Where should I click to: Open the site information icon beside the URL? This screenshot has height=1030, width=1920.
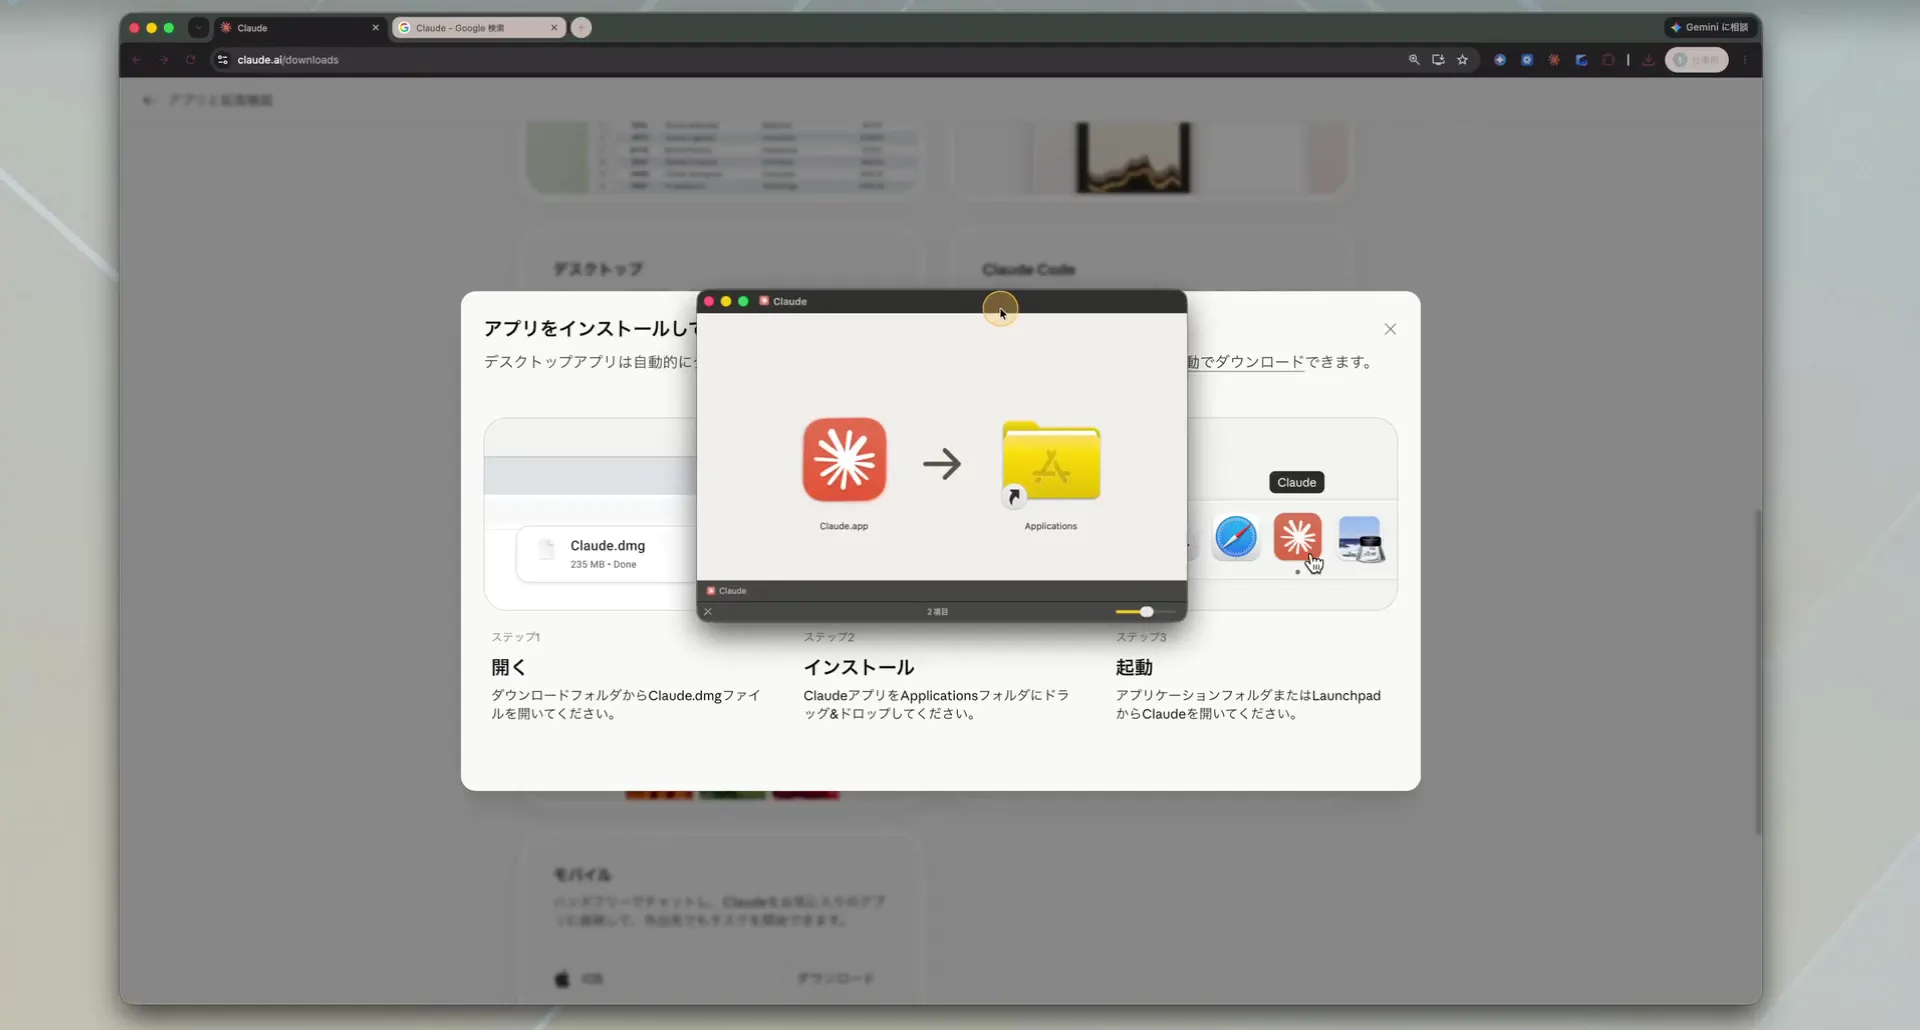pyautogui.click(x=222, y=60)
